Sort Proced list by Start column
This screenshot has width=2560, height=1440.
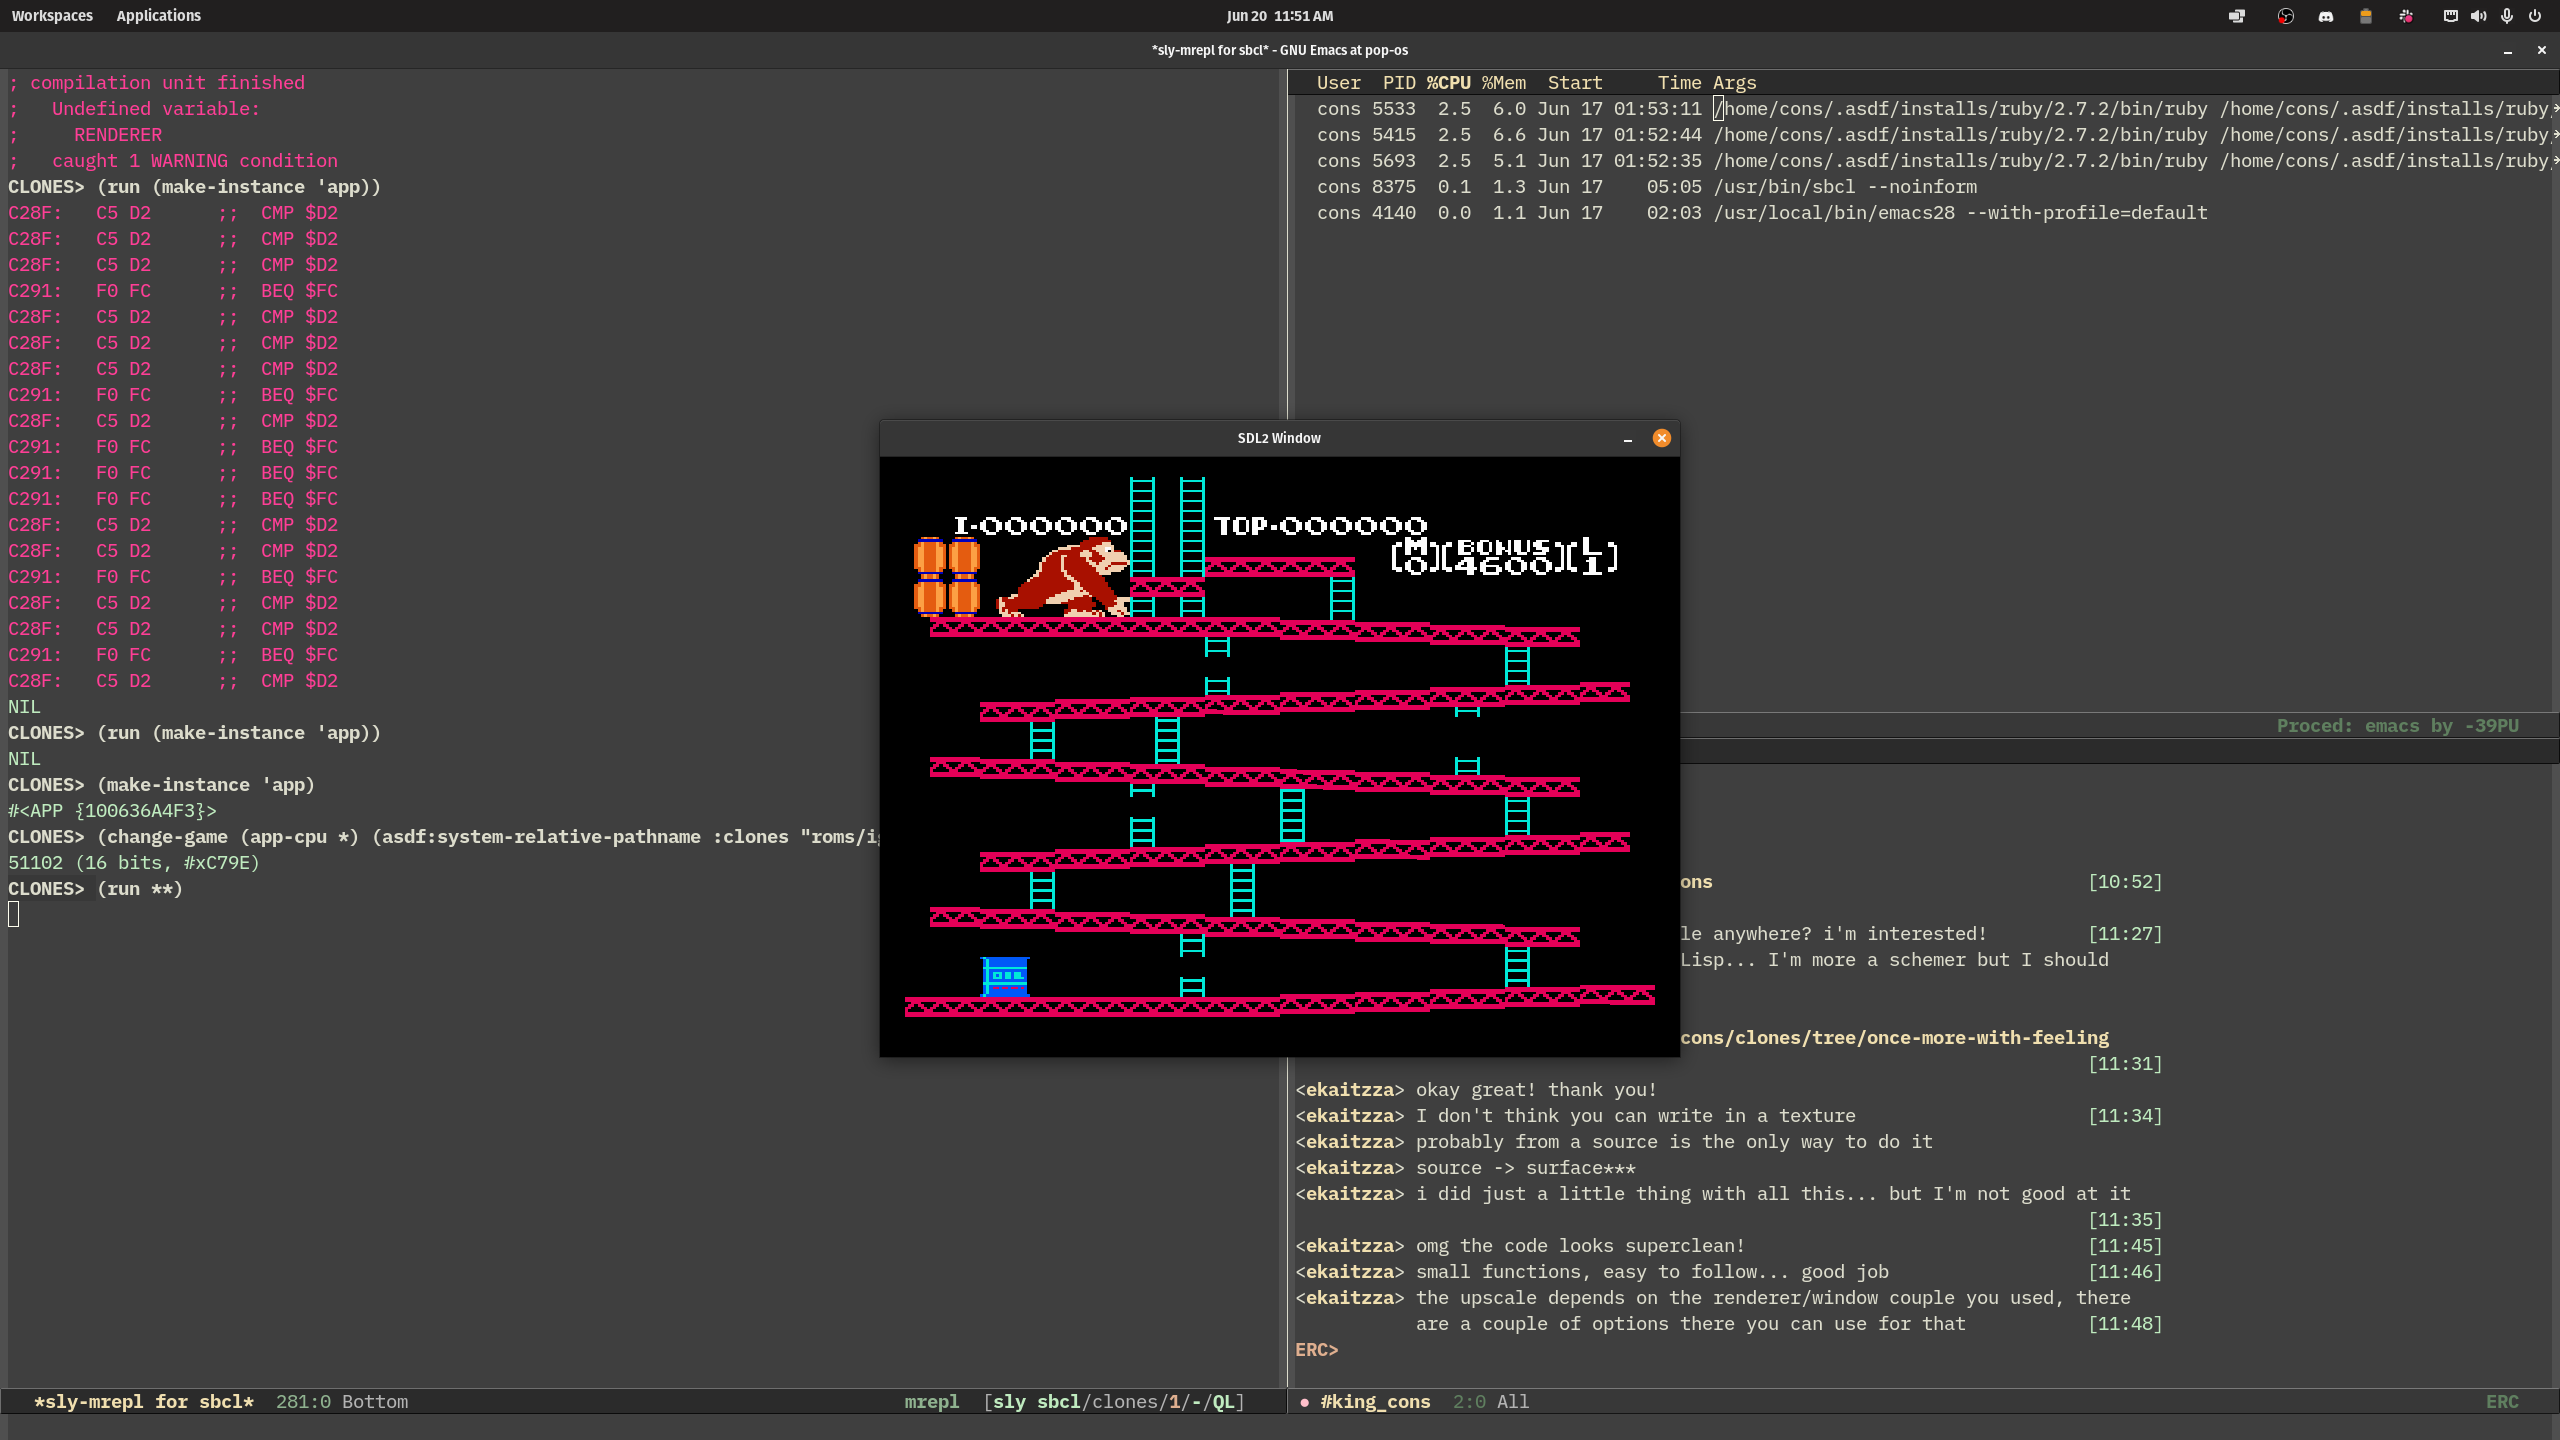(x=1575, y=83)
